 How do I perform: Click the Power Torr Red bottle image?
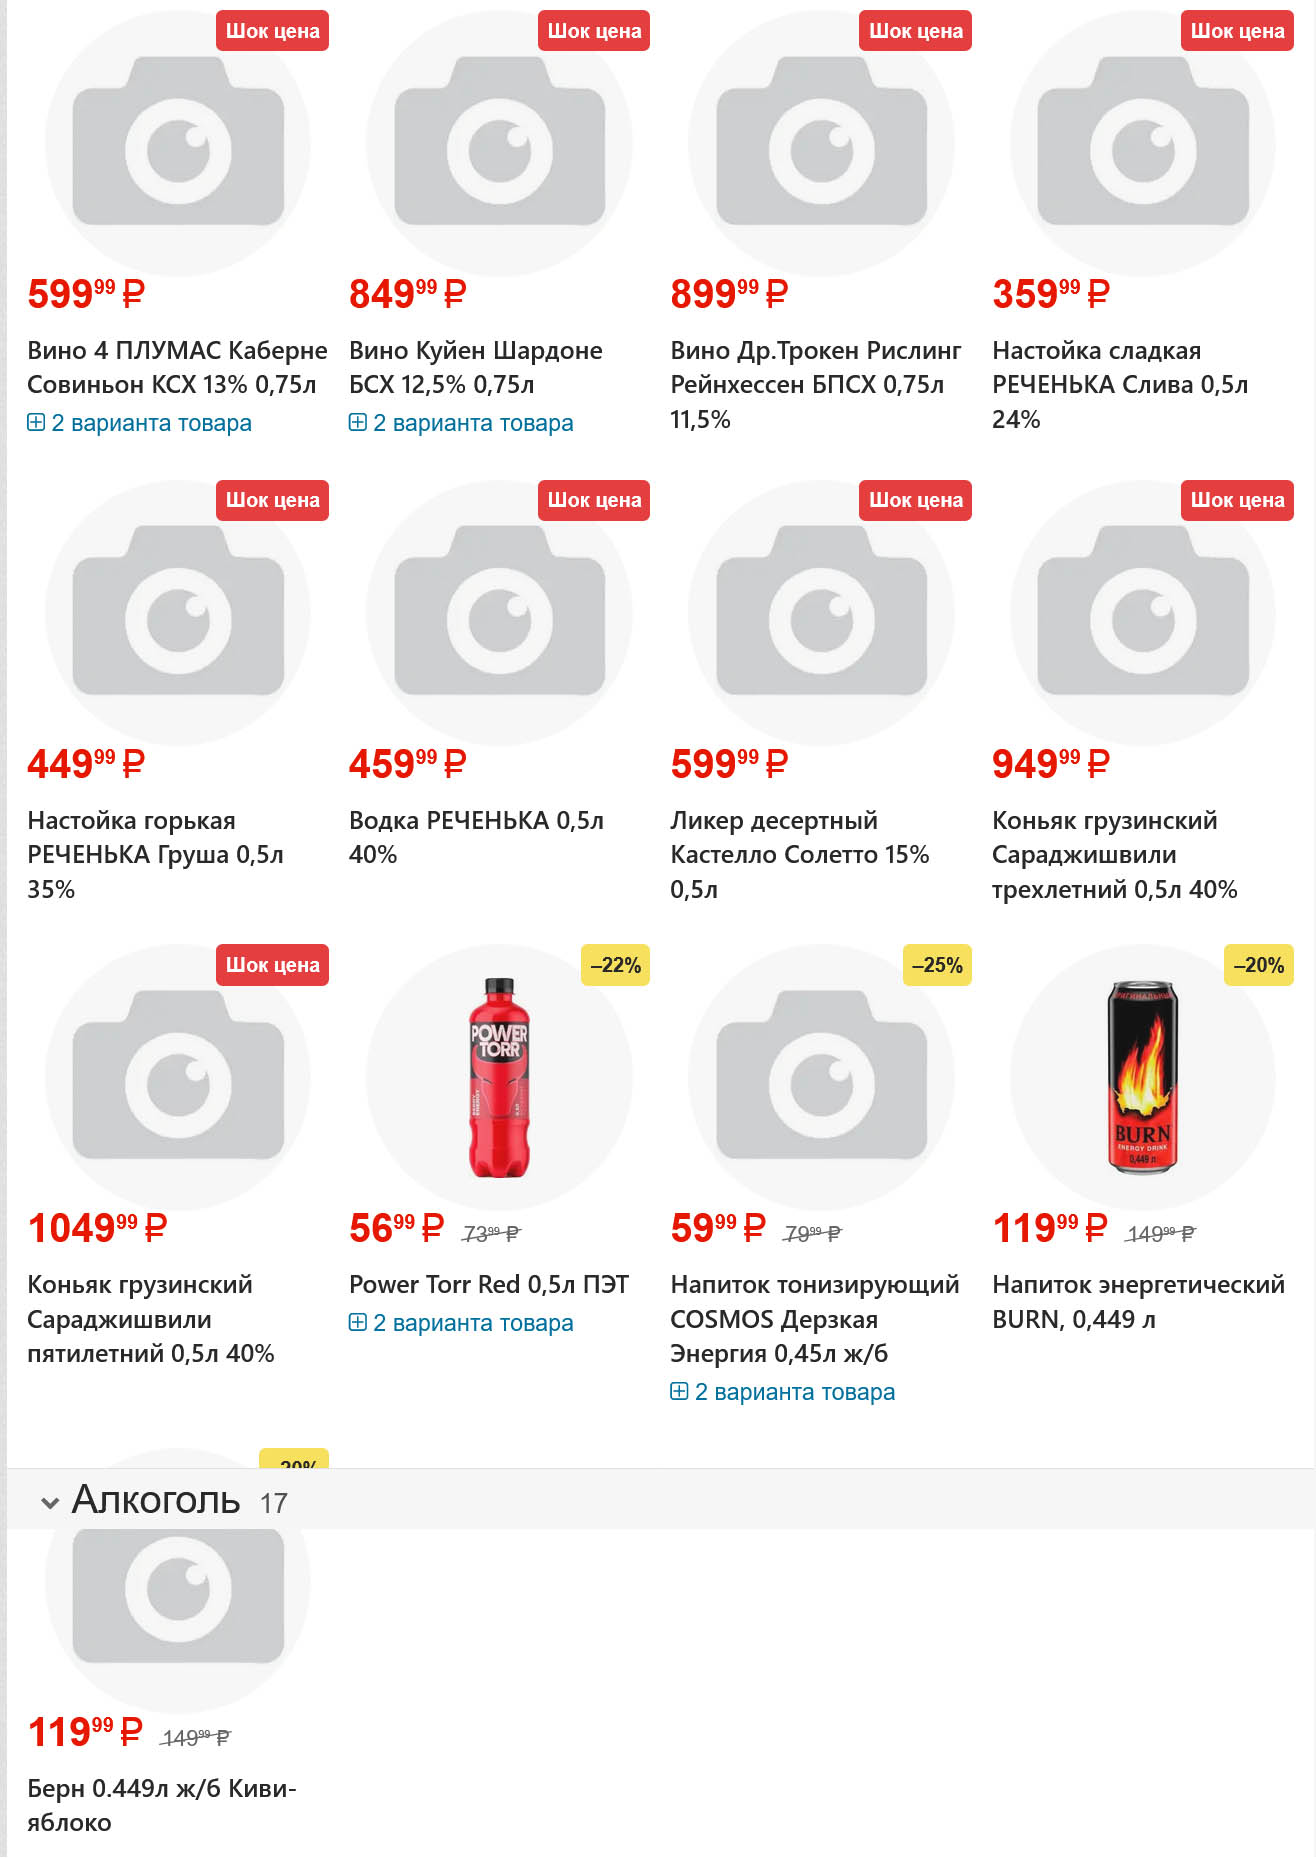pyautogui.click(x=499, y=1077)
